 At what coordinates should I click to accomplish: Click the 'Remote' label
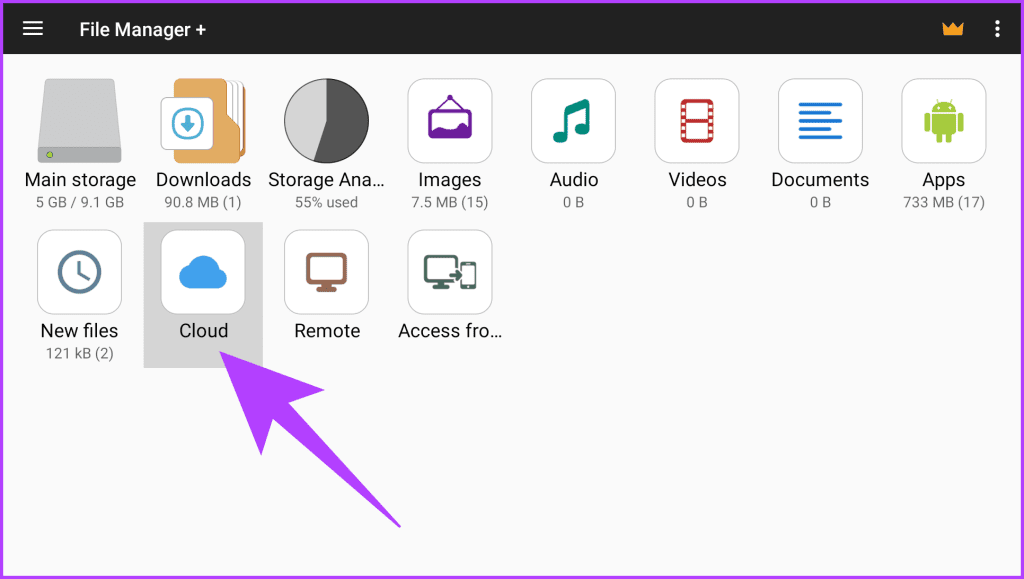pos(327,331)
